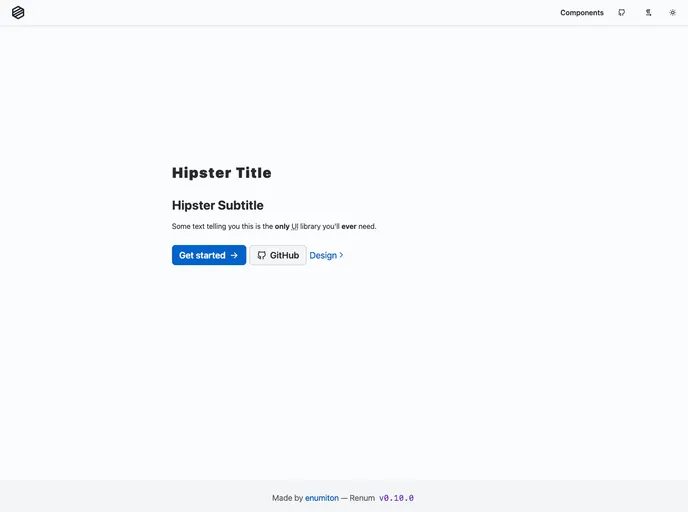Image resolution: width=688 pixels, height=512 pixels.
Task: Open the Components page from the navbar
Action: point(581,13)
